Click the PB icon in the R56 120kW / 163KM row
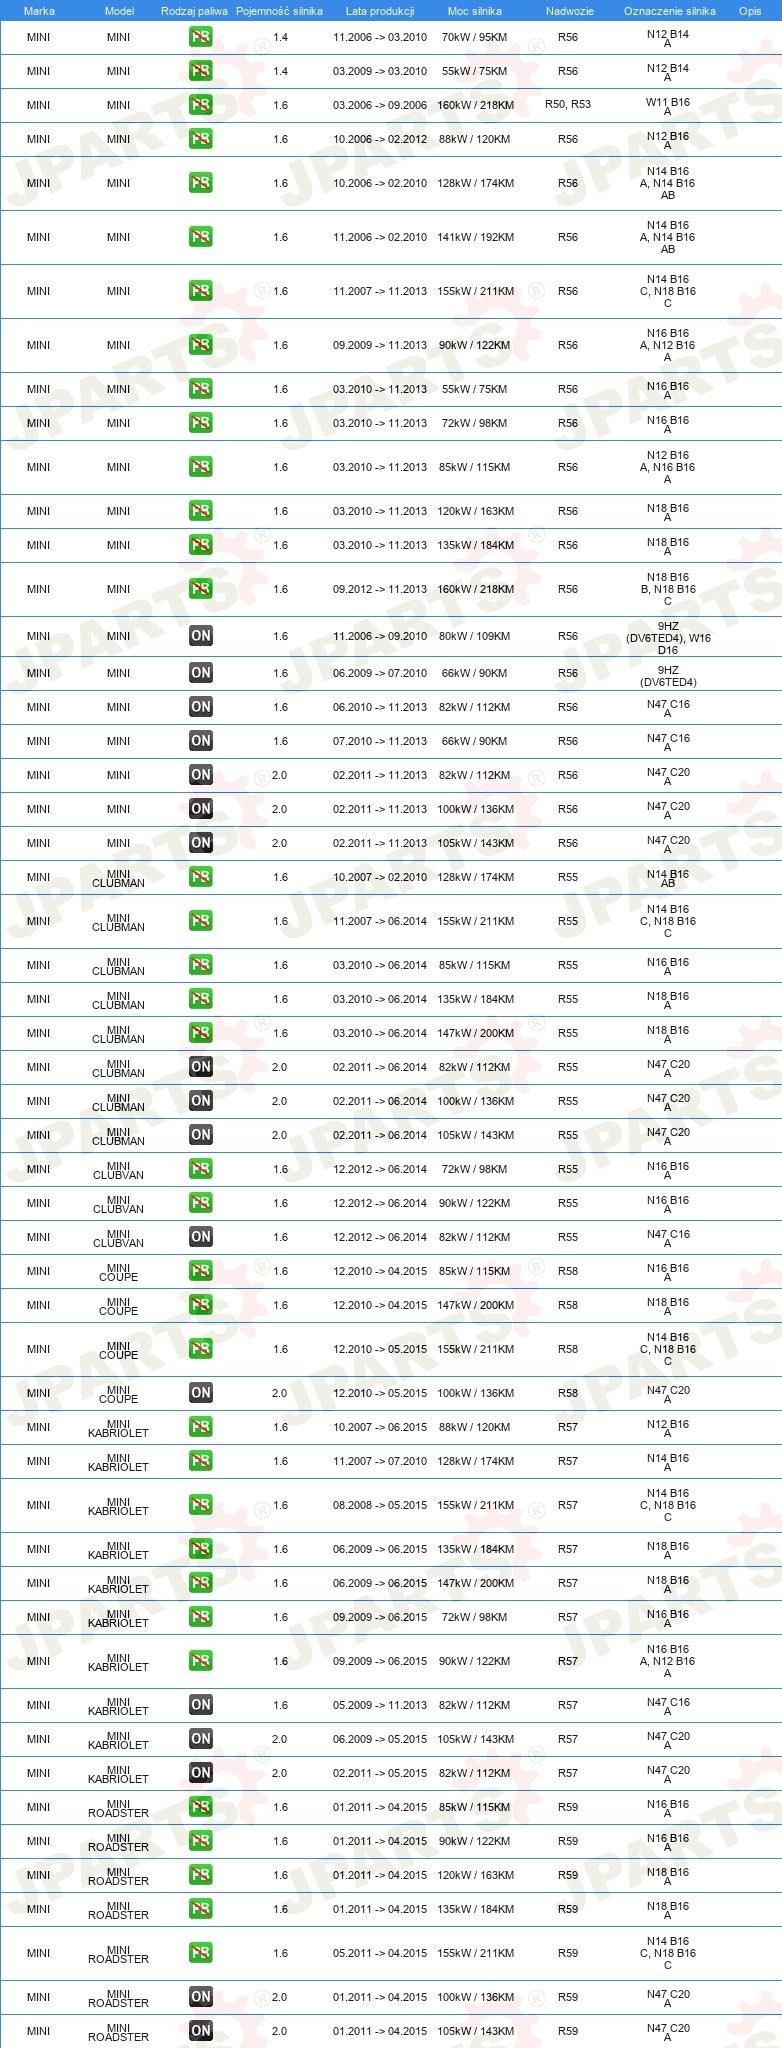 pos(200,511)
